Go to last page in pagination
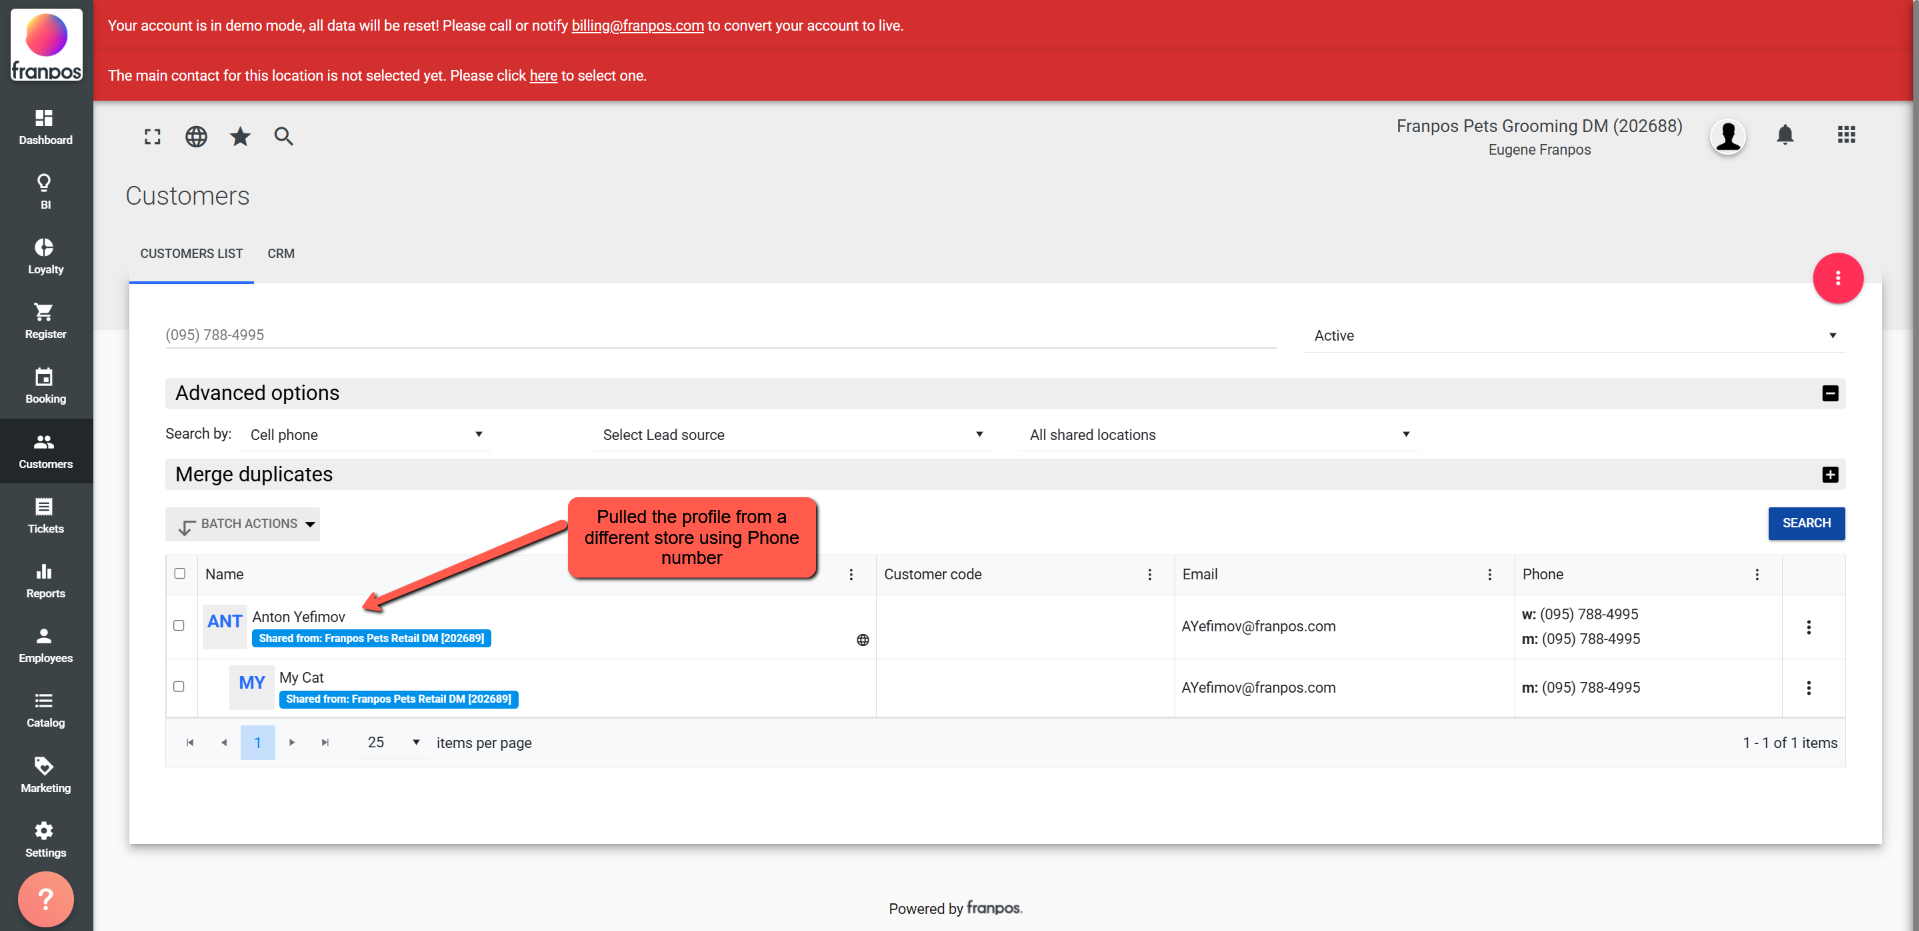Viewport: 1919px width, 931px height. point(325,743)
